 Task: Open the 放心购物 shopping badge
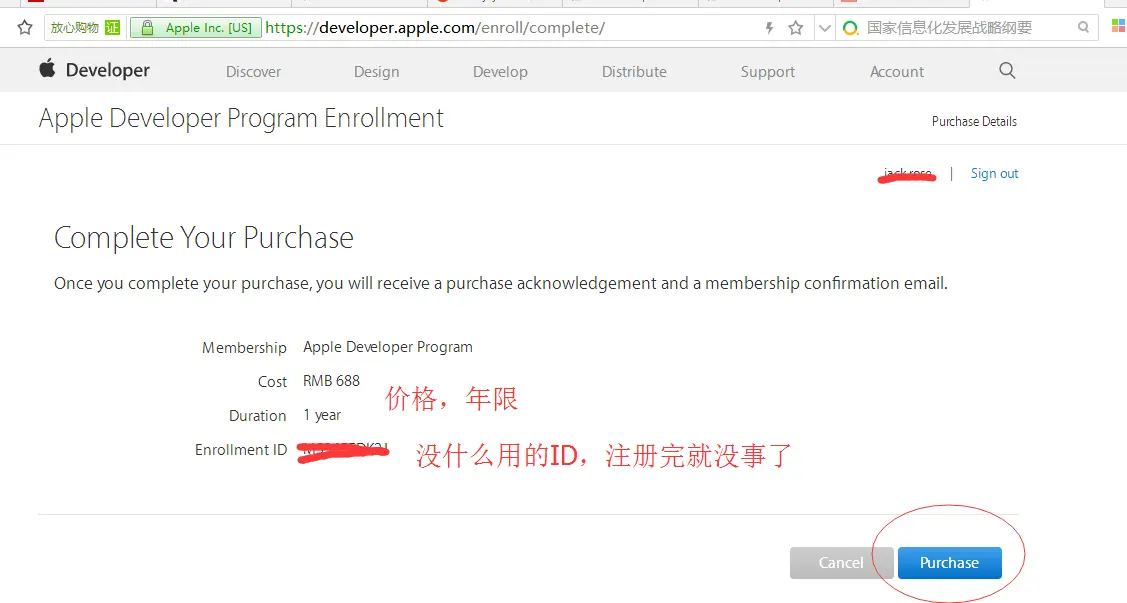pos(84,28)
